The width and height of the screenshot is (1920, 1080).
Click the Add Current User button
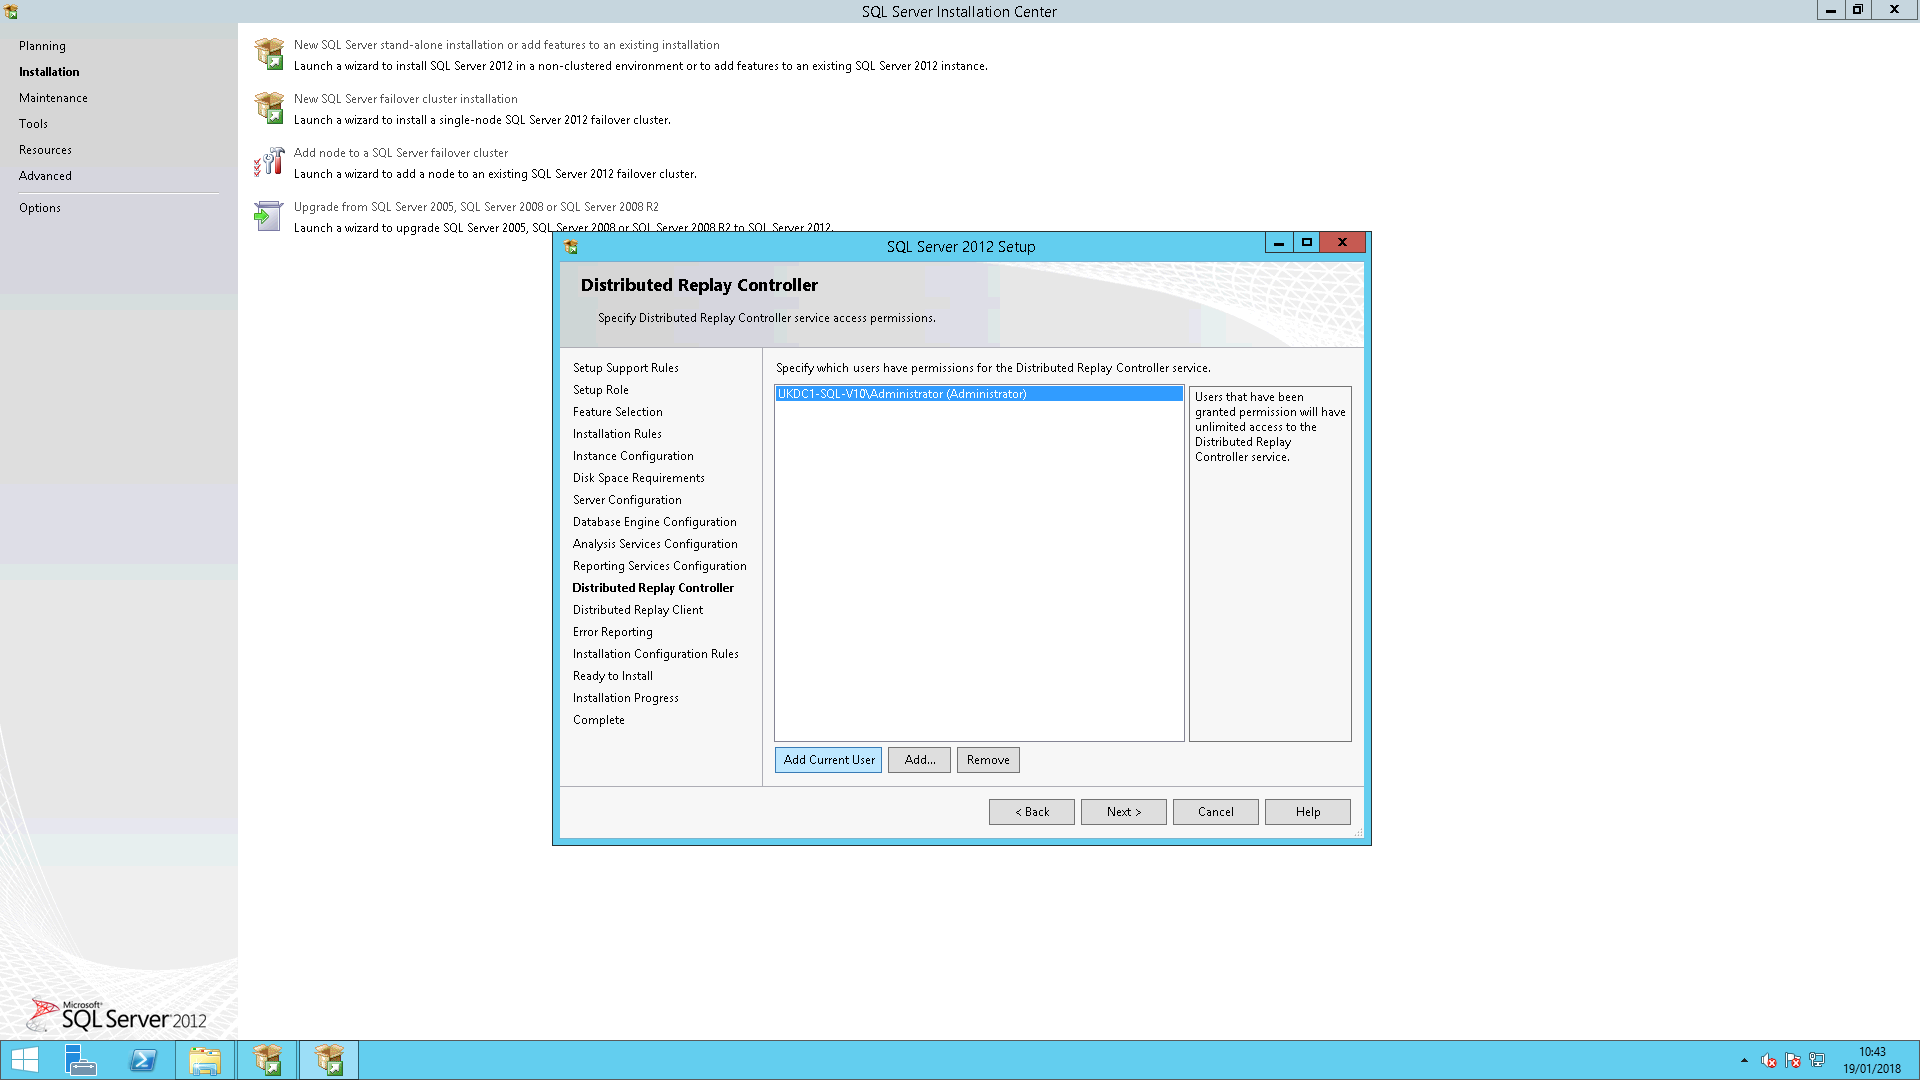coord(828,760)
